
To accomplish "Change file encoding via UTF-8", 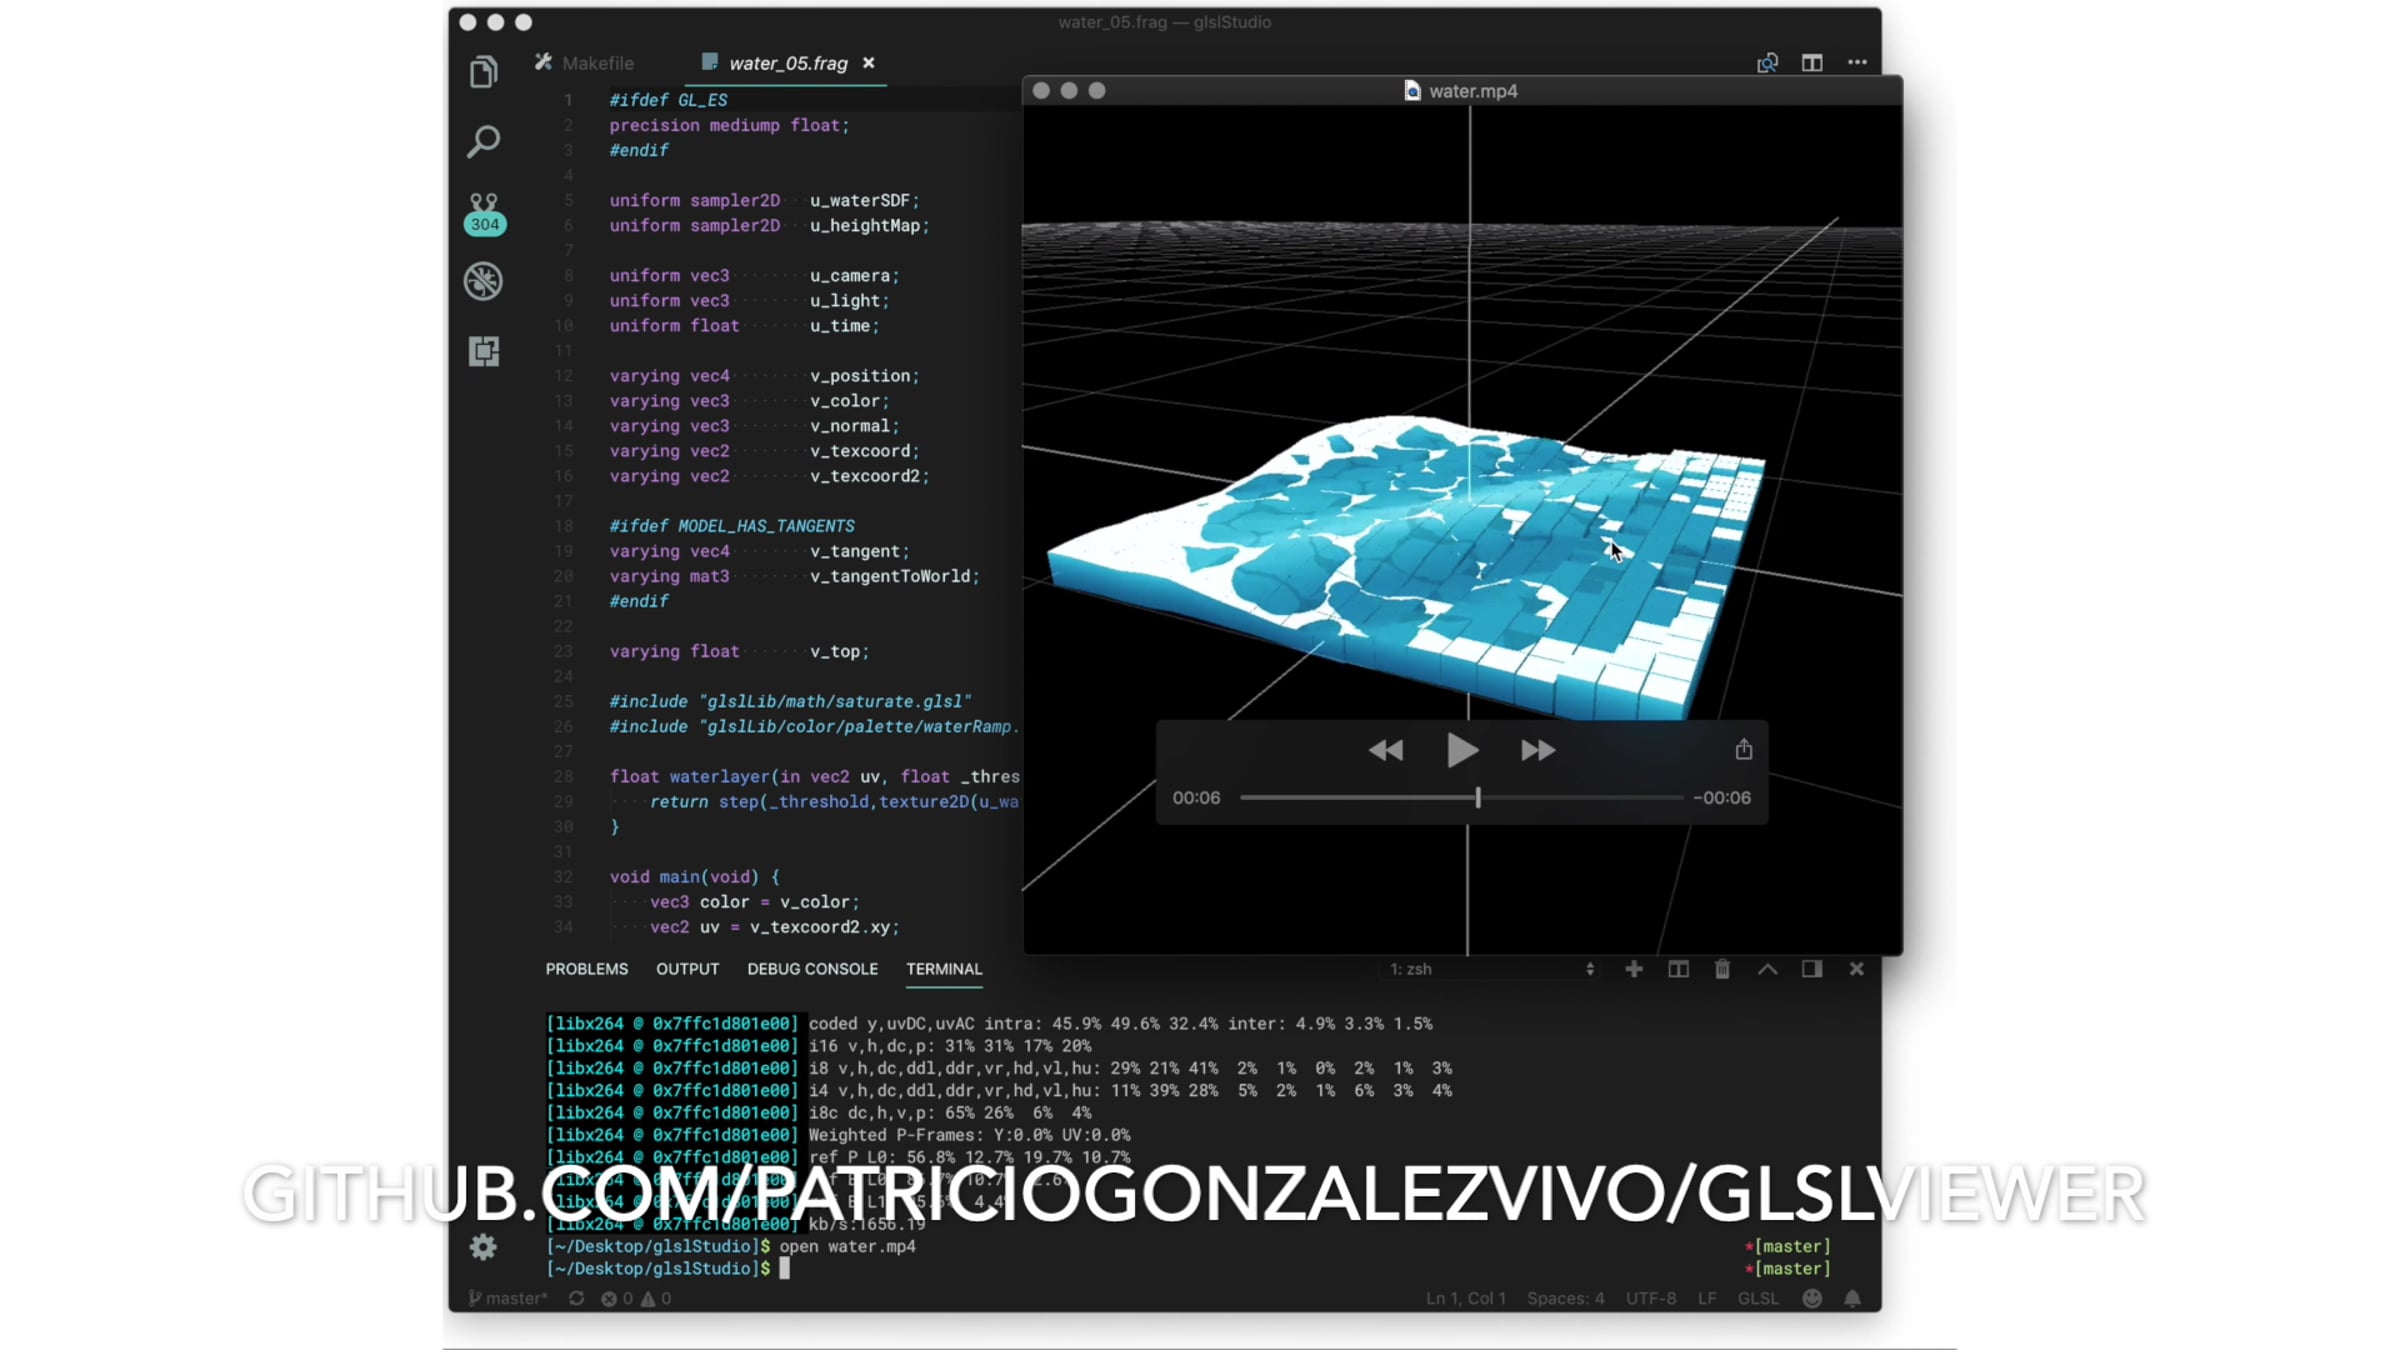I will (1651, 1298).
